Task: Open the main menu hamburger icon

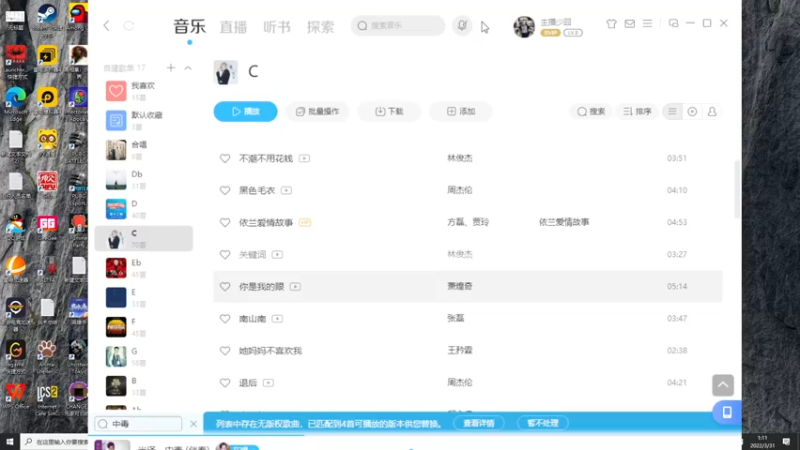Action: point(647,23)
